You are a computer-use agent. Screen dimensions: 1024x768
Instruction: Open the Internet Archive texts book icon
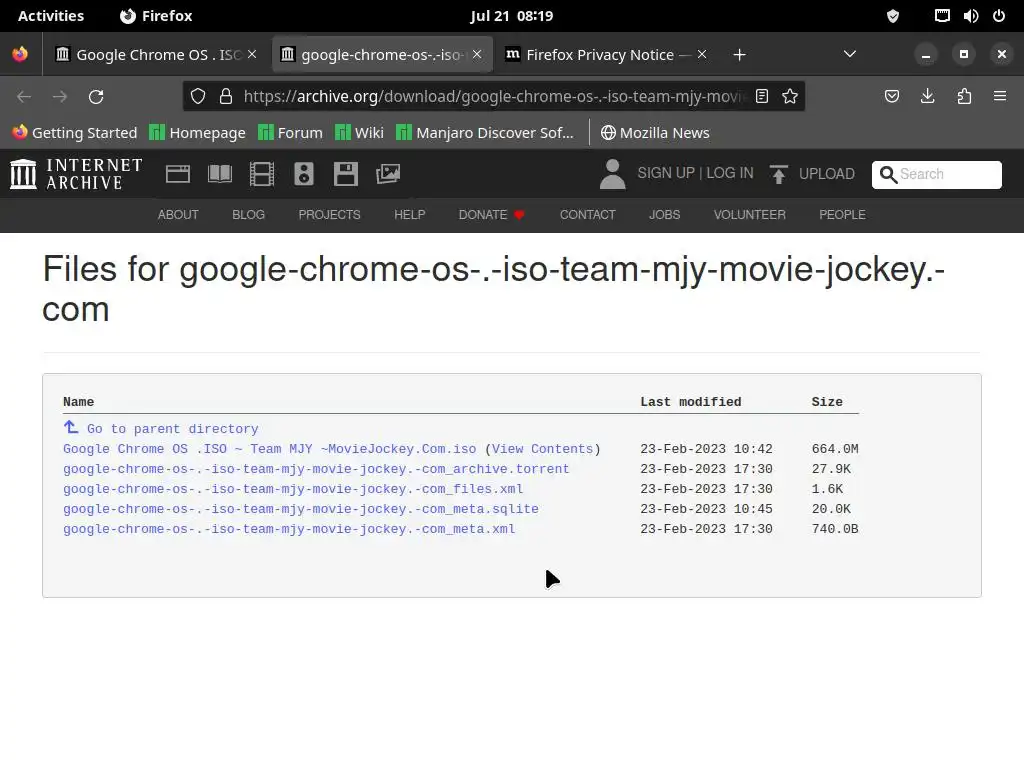coord(219,174)
